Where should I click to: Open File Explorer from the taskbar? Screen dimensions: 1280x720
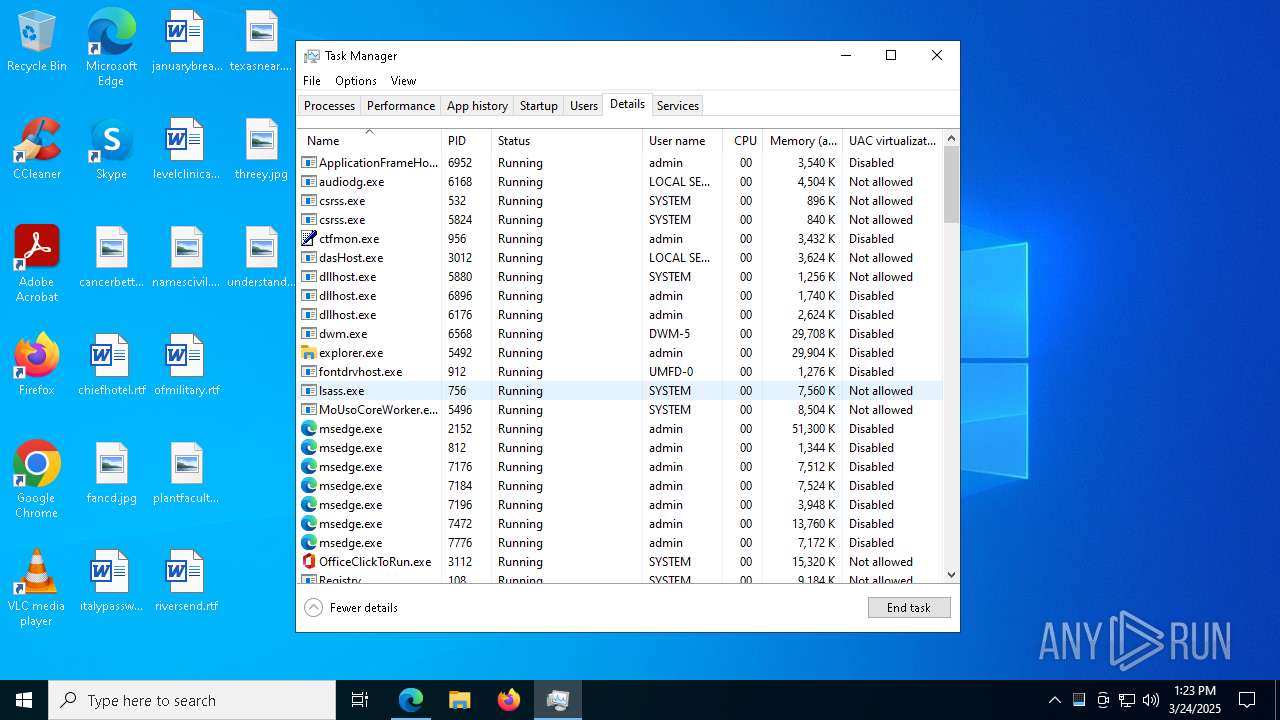click(x=459, y=700)
